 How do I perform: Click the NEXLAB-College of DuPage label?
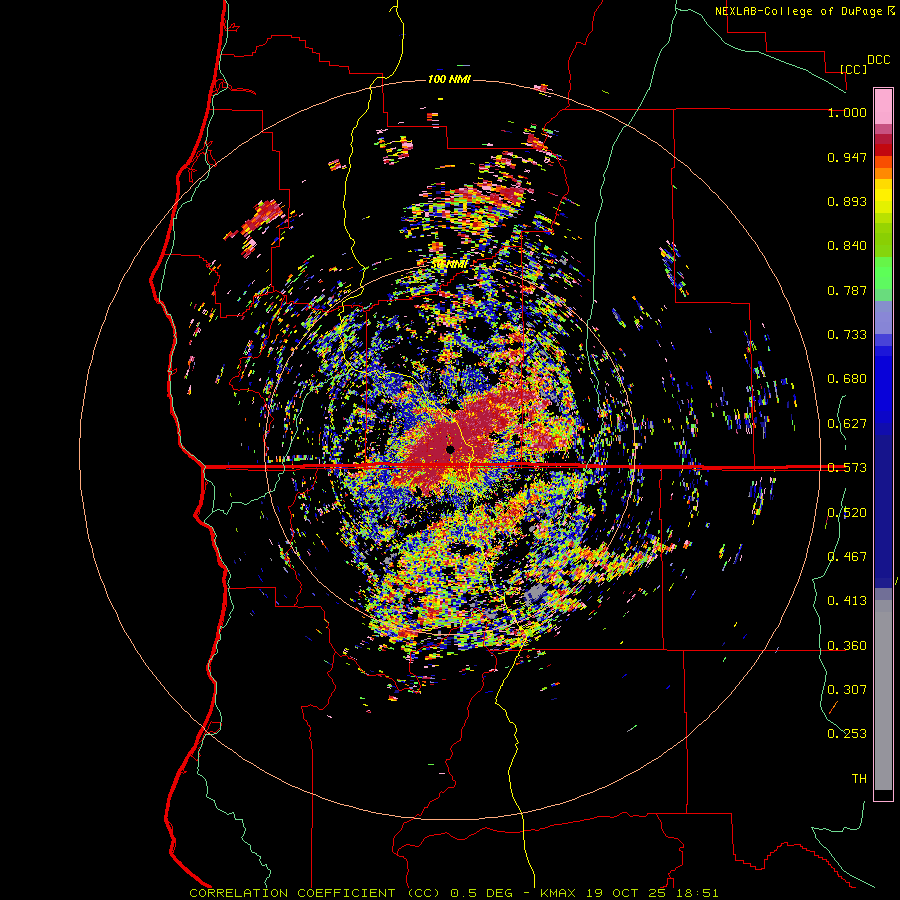(798, 11)
